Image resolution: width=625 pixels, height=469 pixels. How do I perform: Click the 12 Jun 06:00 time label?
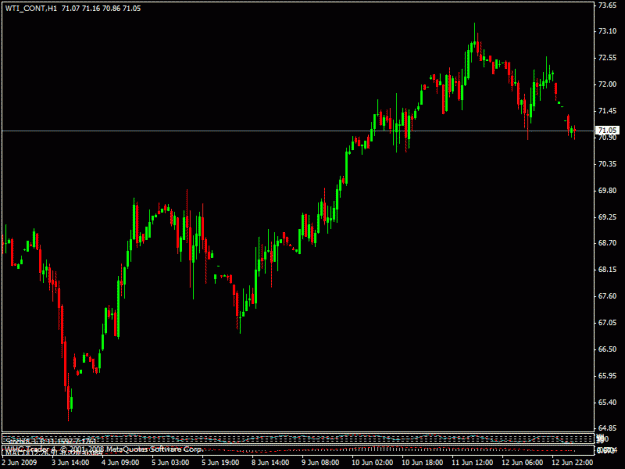[x=522, y=463]
